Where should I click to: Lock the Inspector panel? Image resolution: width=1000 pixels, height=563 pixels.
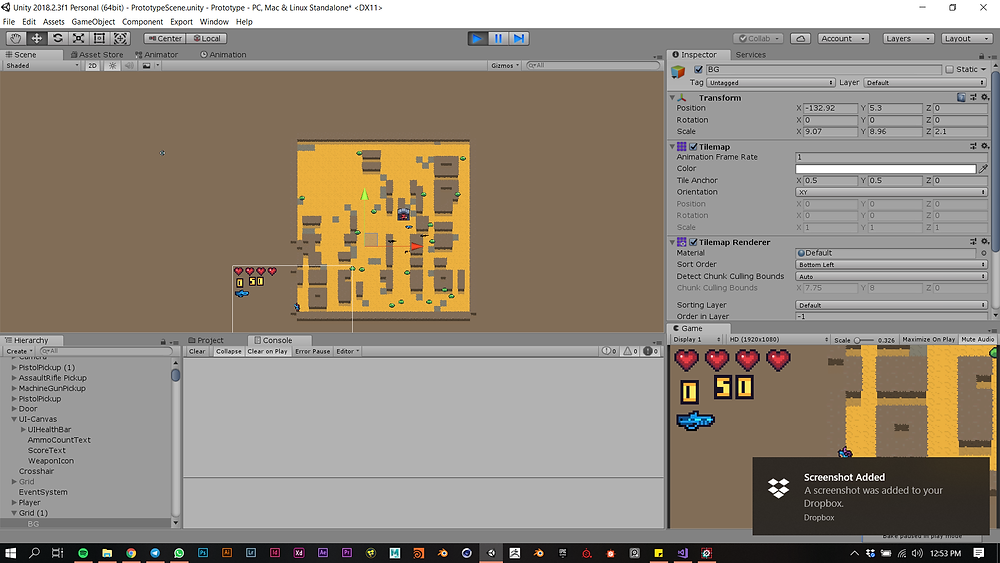(982, 55)
